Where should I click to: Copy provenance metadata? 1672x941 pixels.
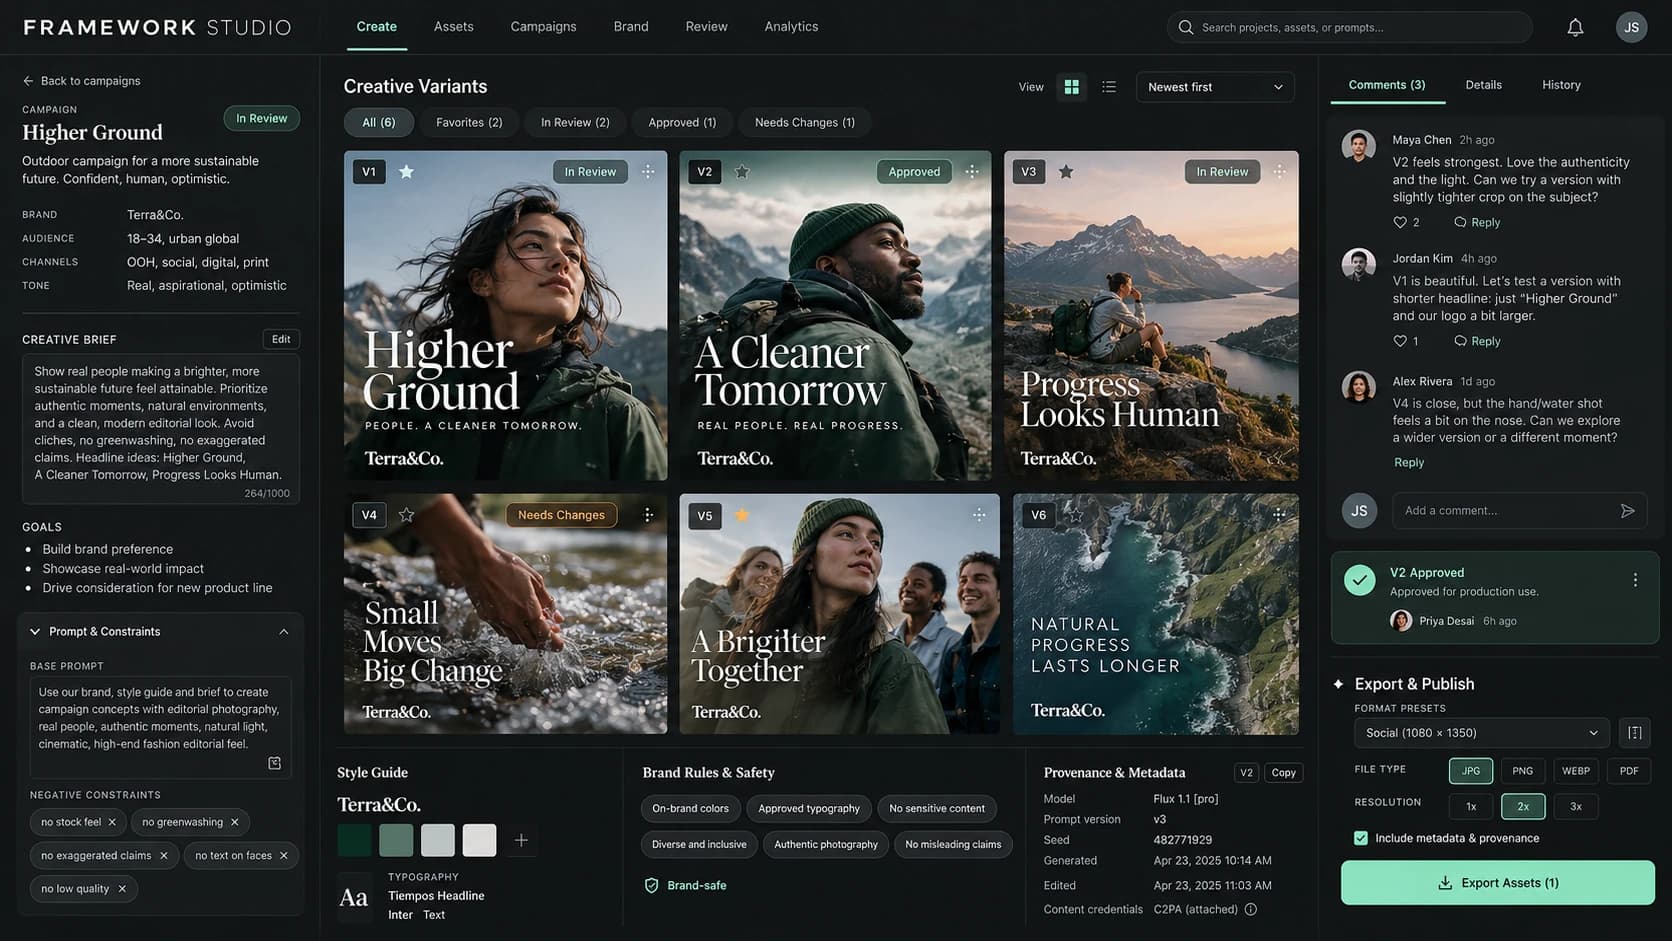[x=1283, y=773]
